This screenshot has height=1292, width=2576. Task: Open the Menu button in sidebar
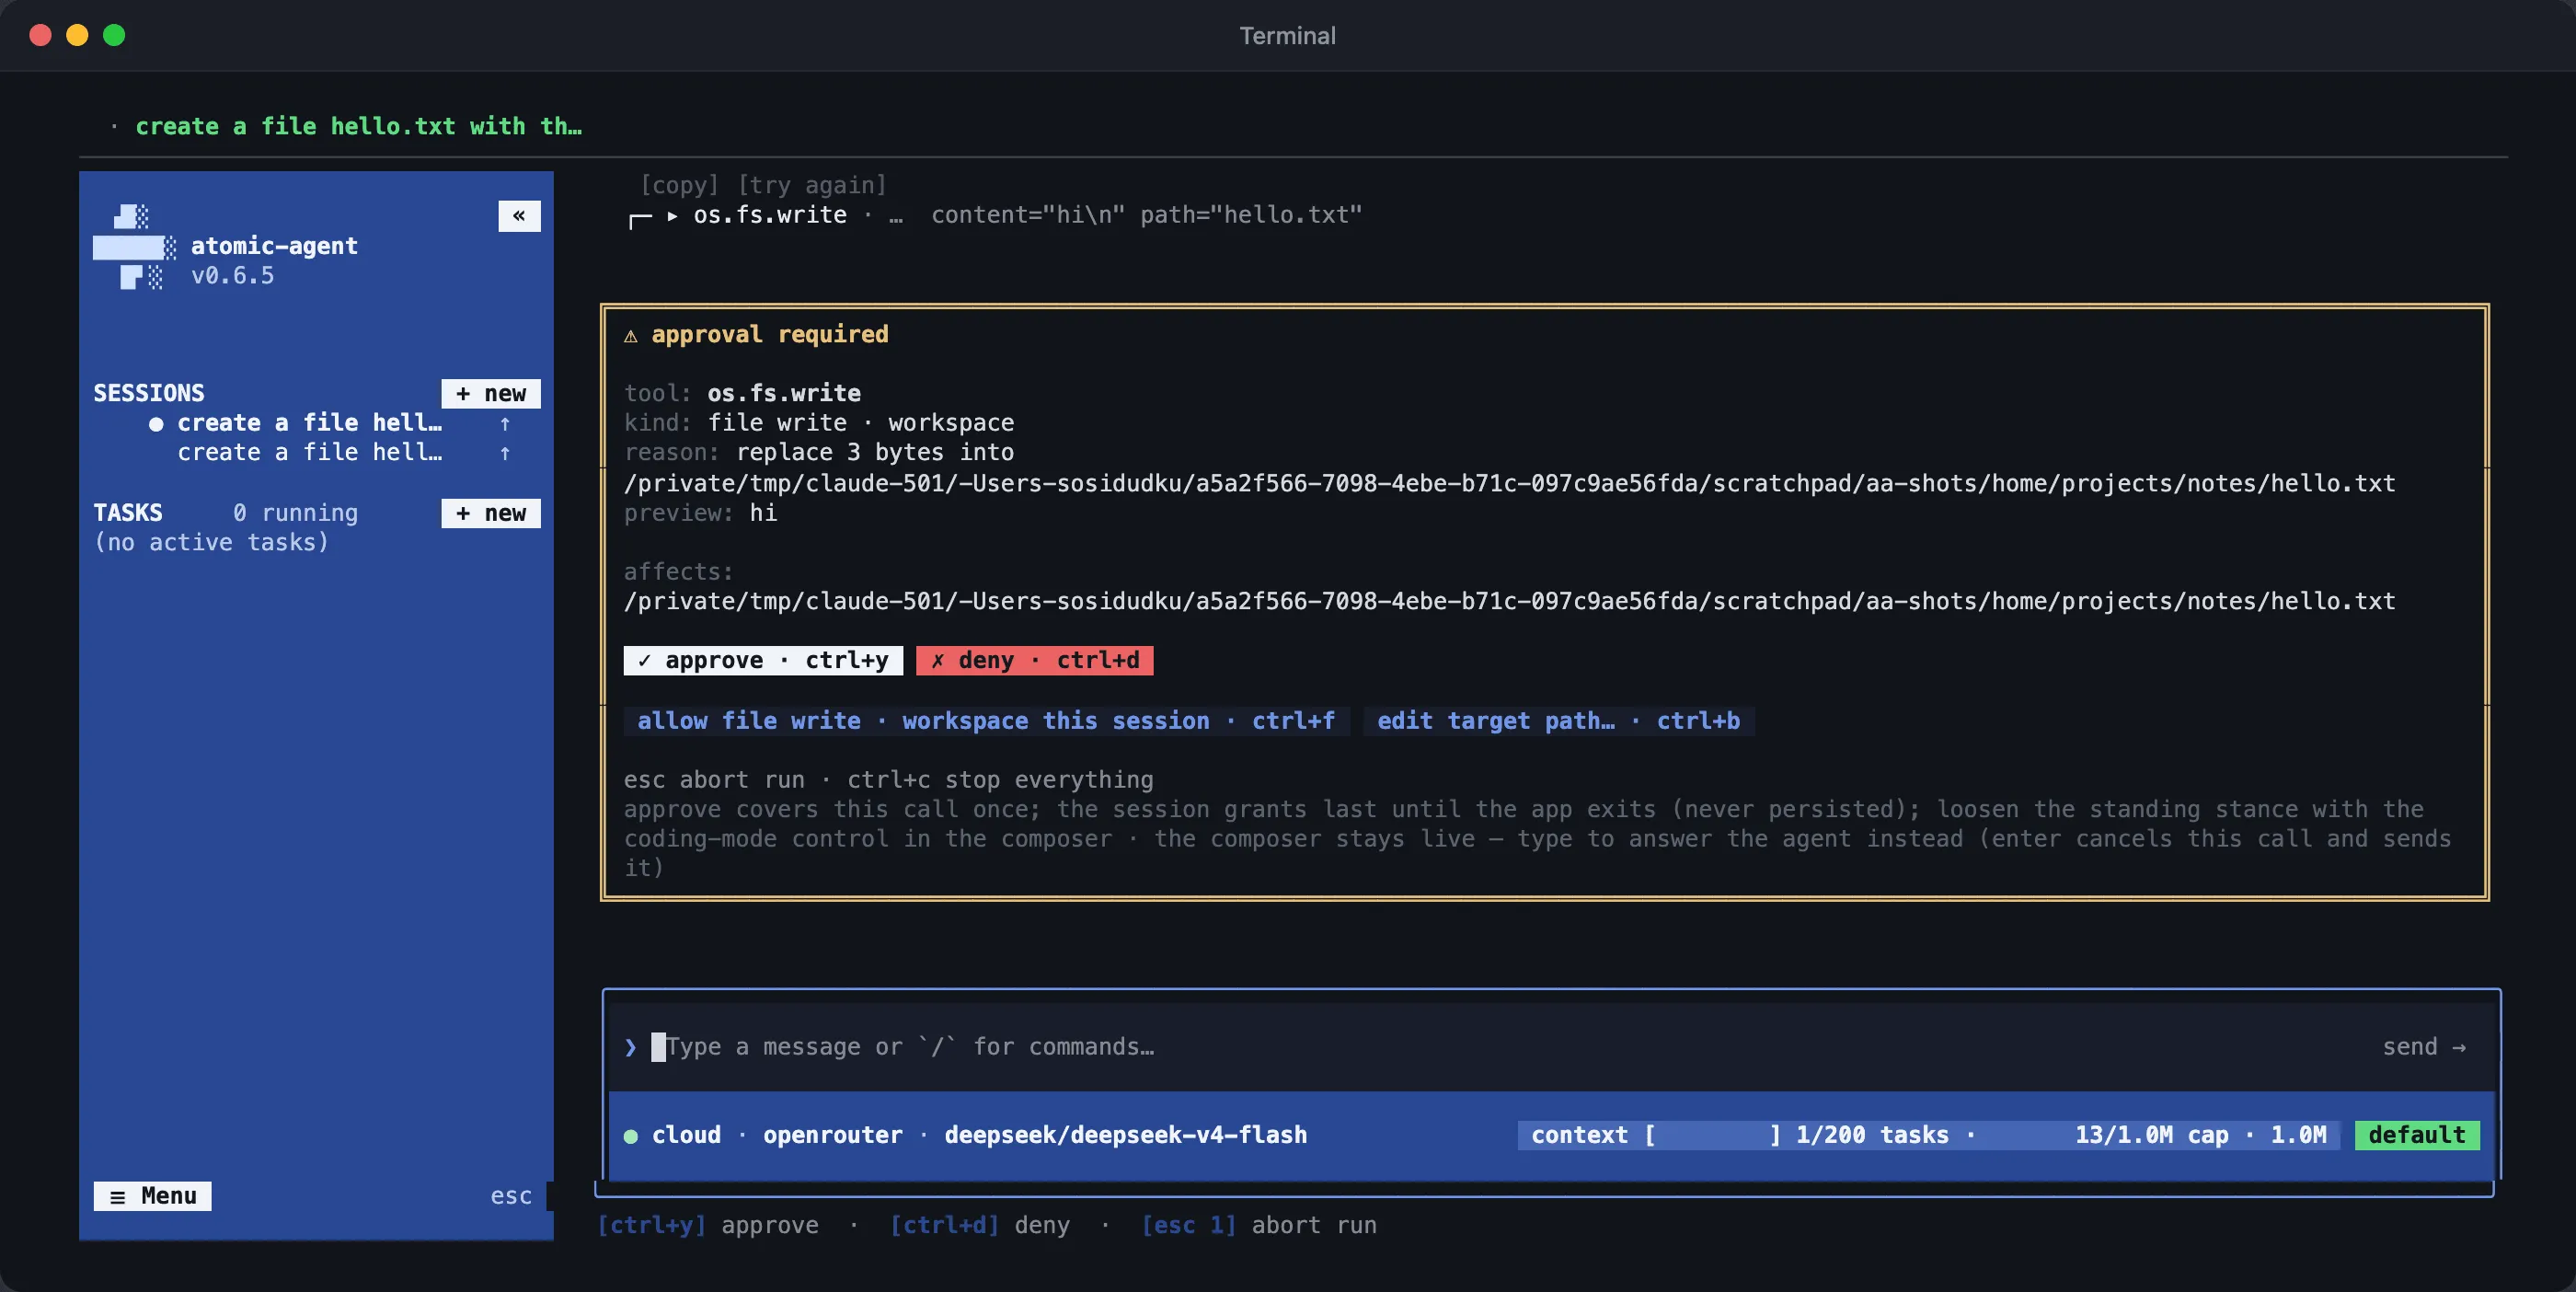click(x=153, y=1196)
